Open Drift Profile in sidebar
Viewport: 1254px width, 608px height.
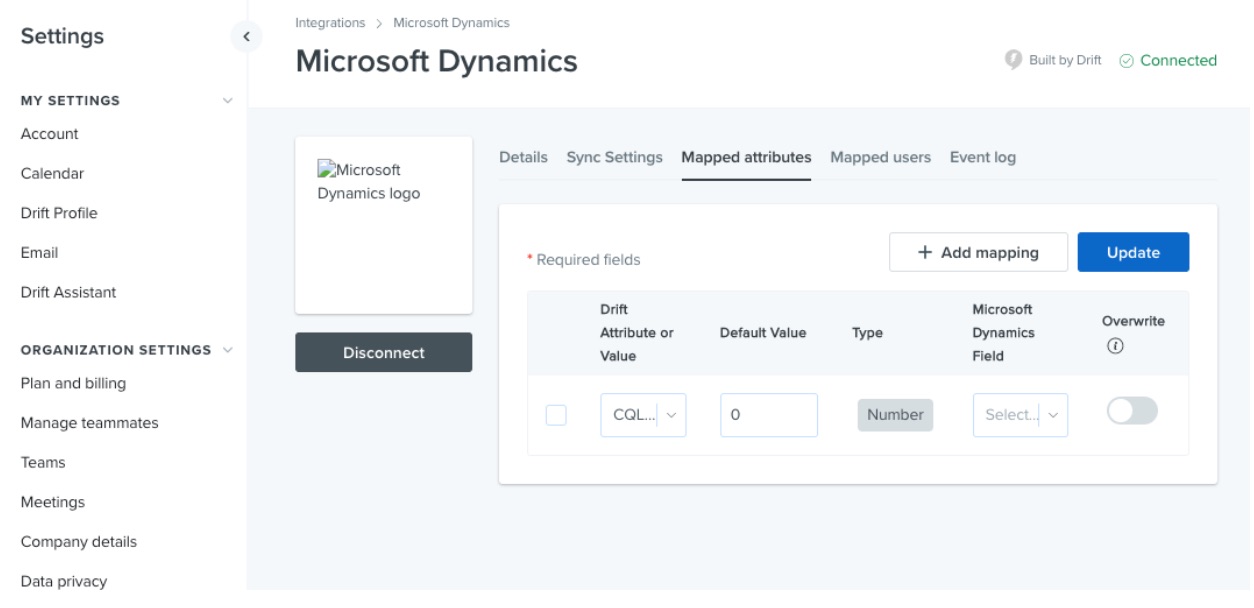(x=59, y=213)
